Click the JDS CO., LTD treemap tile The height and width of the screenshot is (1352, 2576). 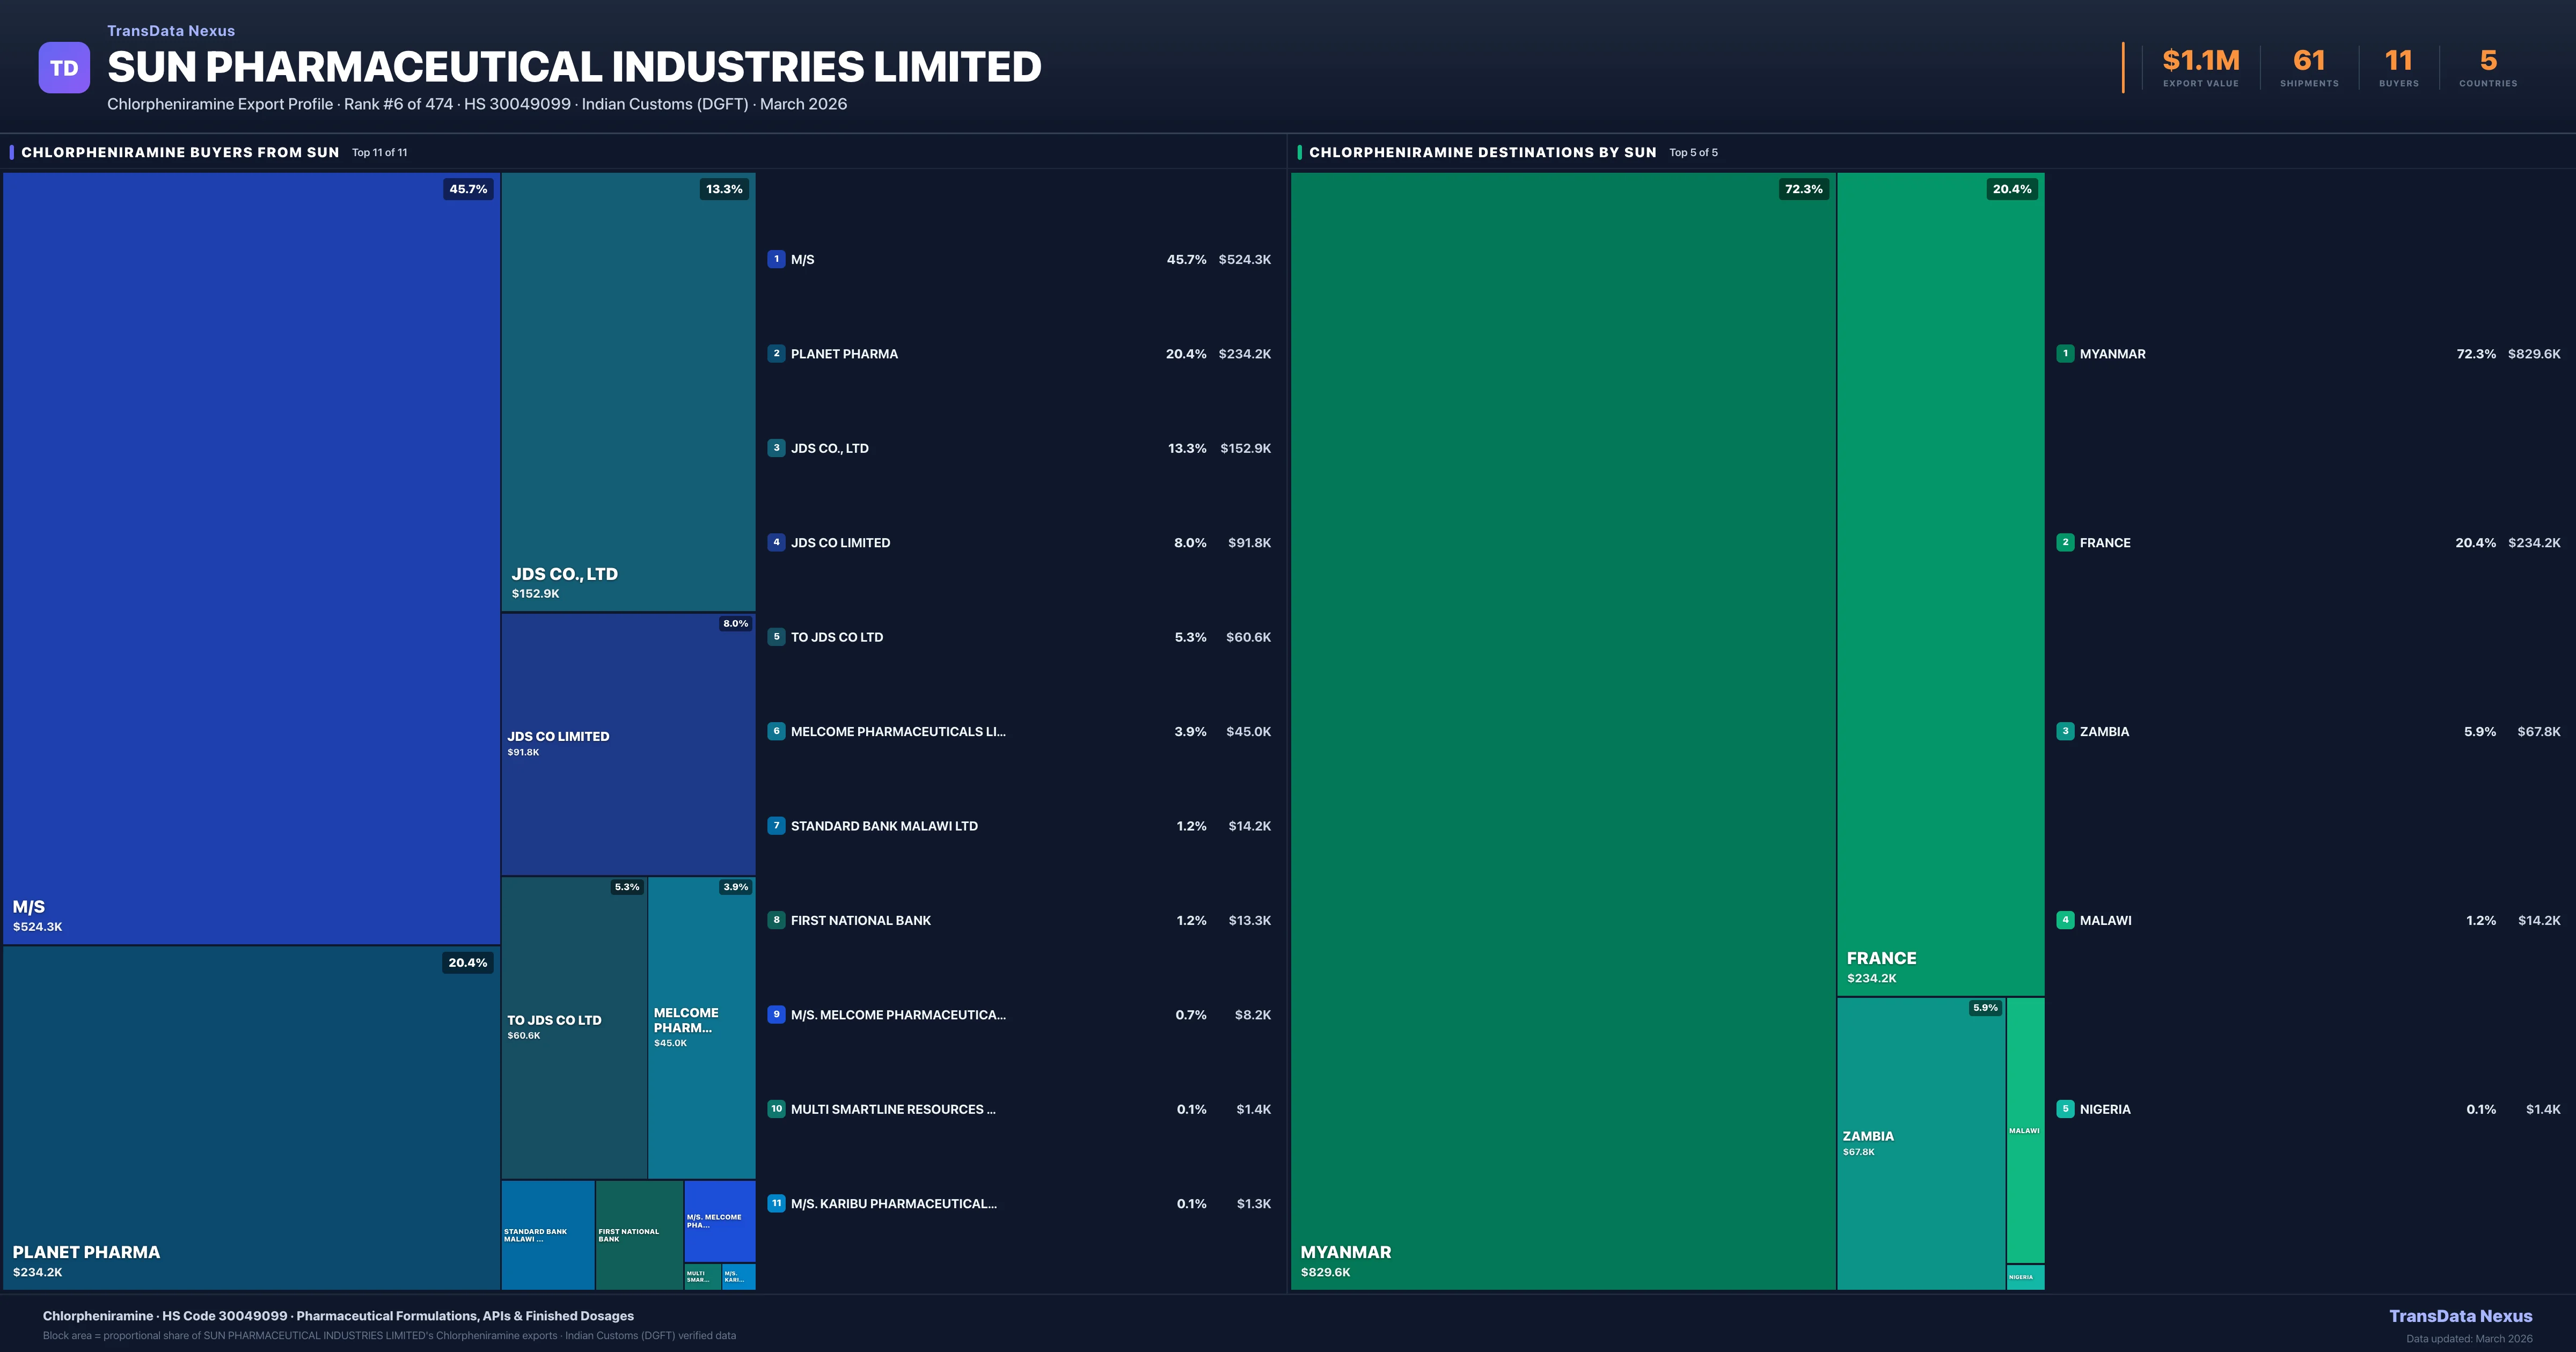pos(628,391)
